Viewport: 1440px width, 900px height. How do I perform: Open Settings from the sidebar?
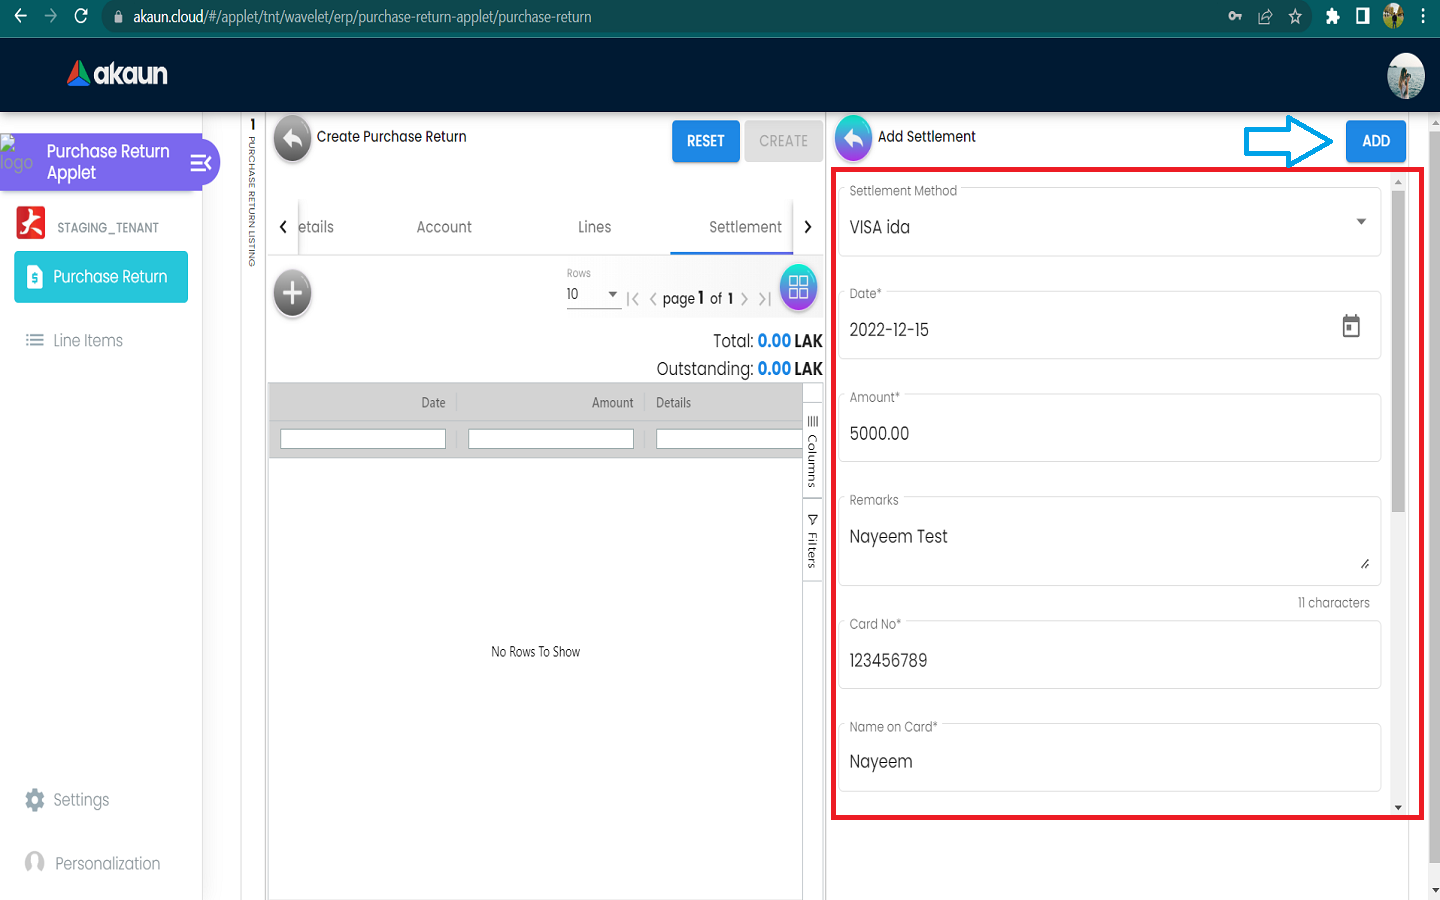[68, 800]
